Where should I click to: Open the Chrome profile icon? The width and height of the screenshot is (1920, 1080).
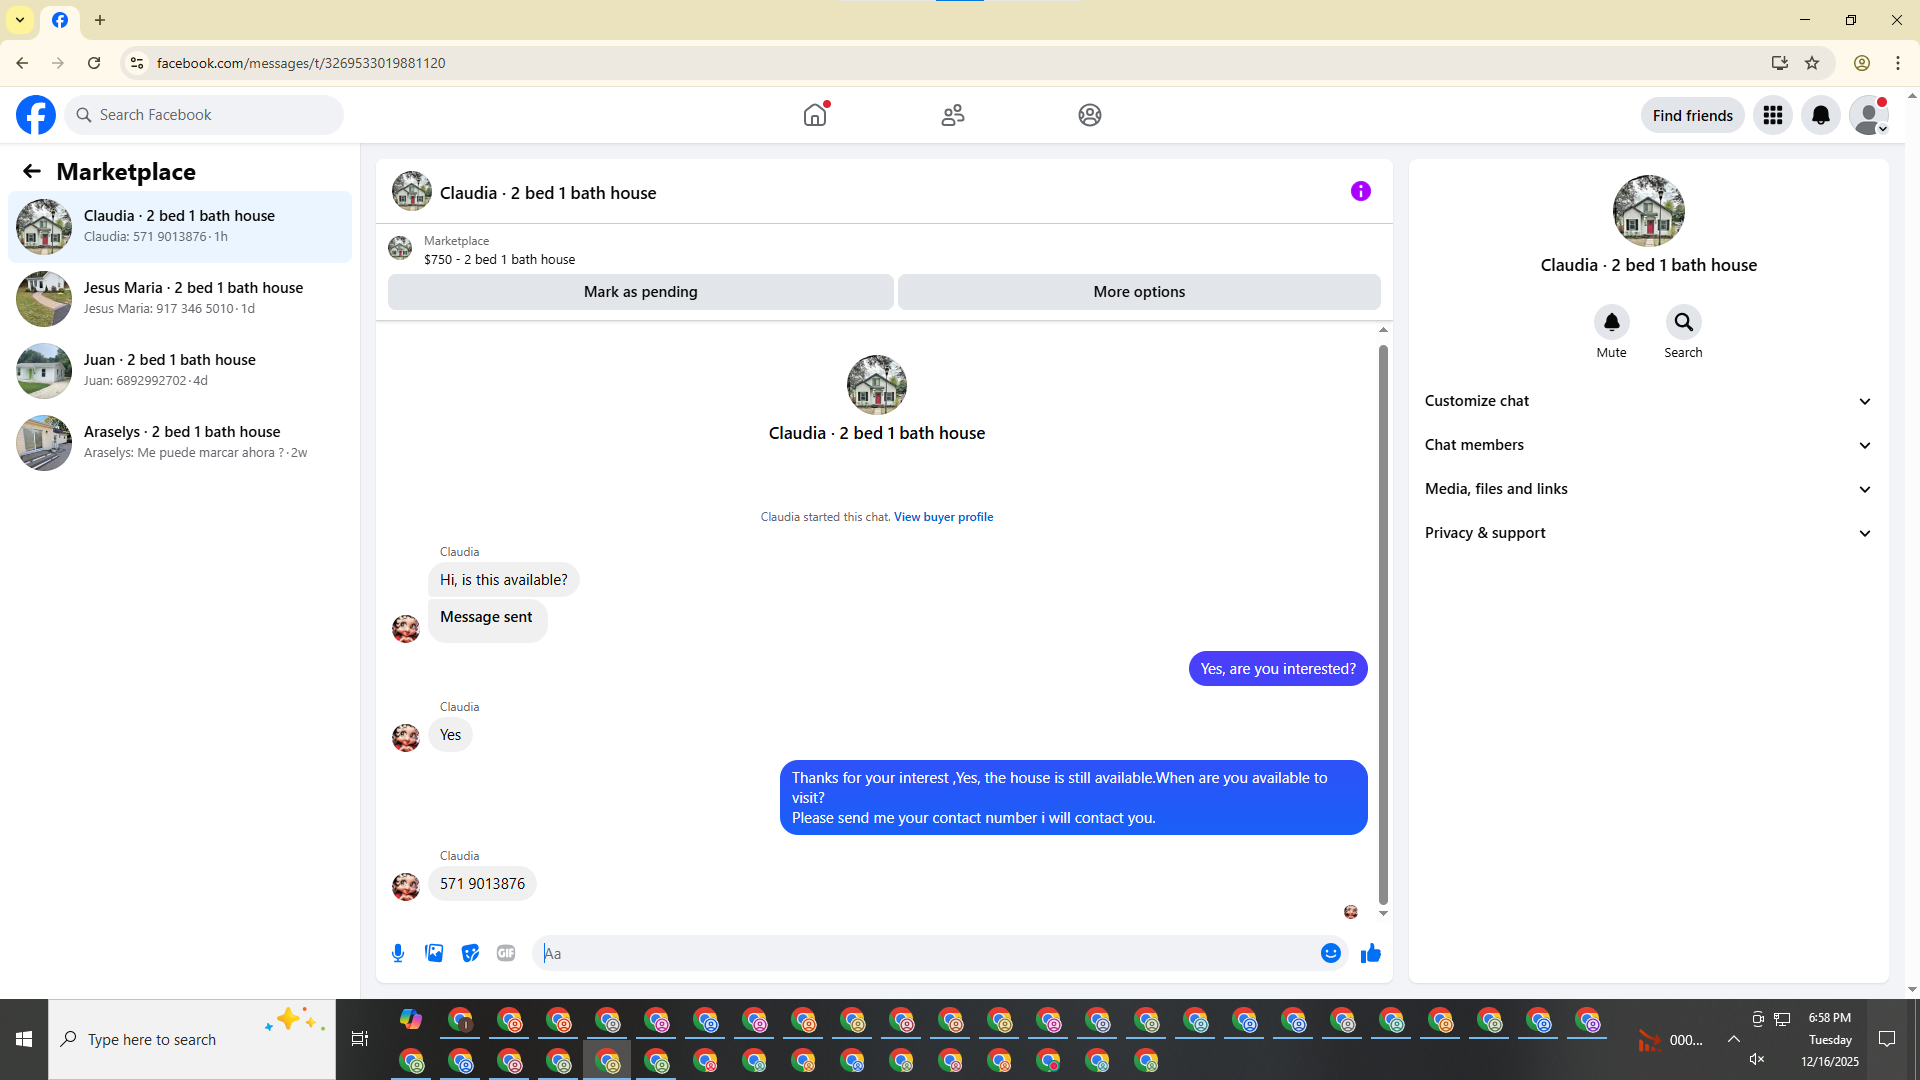point(1862,63)
